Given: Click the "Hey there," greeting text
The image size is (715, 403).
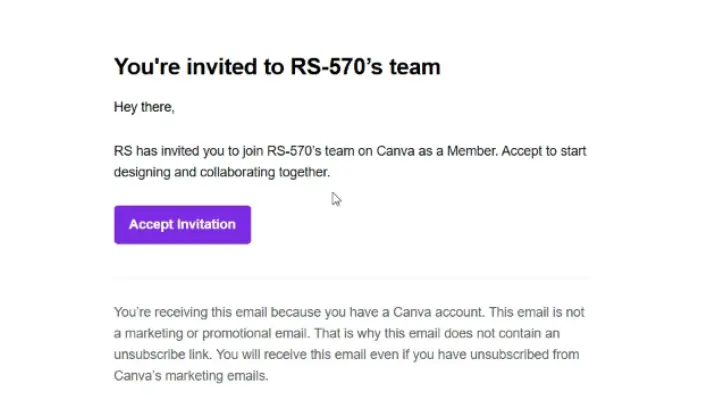Looking at the screenshot, I should coord(144,107).
